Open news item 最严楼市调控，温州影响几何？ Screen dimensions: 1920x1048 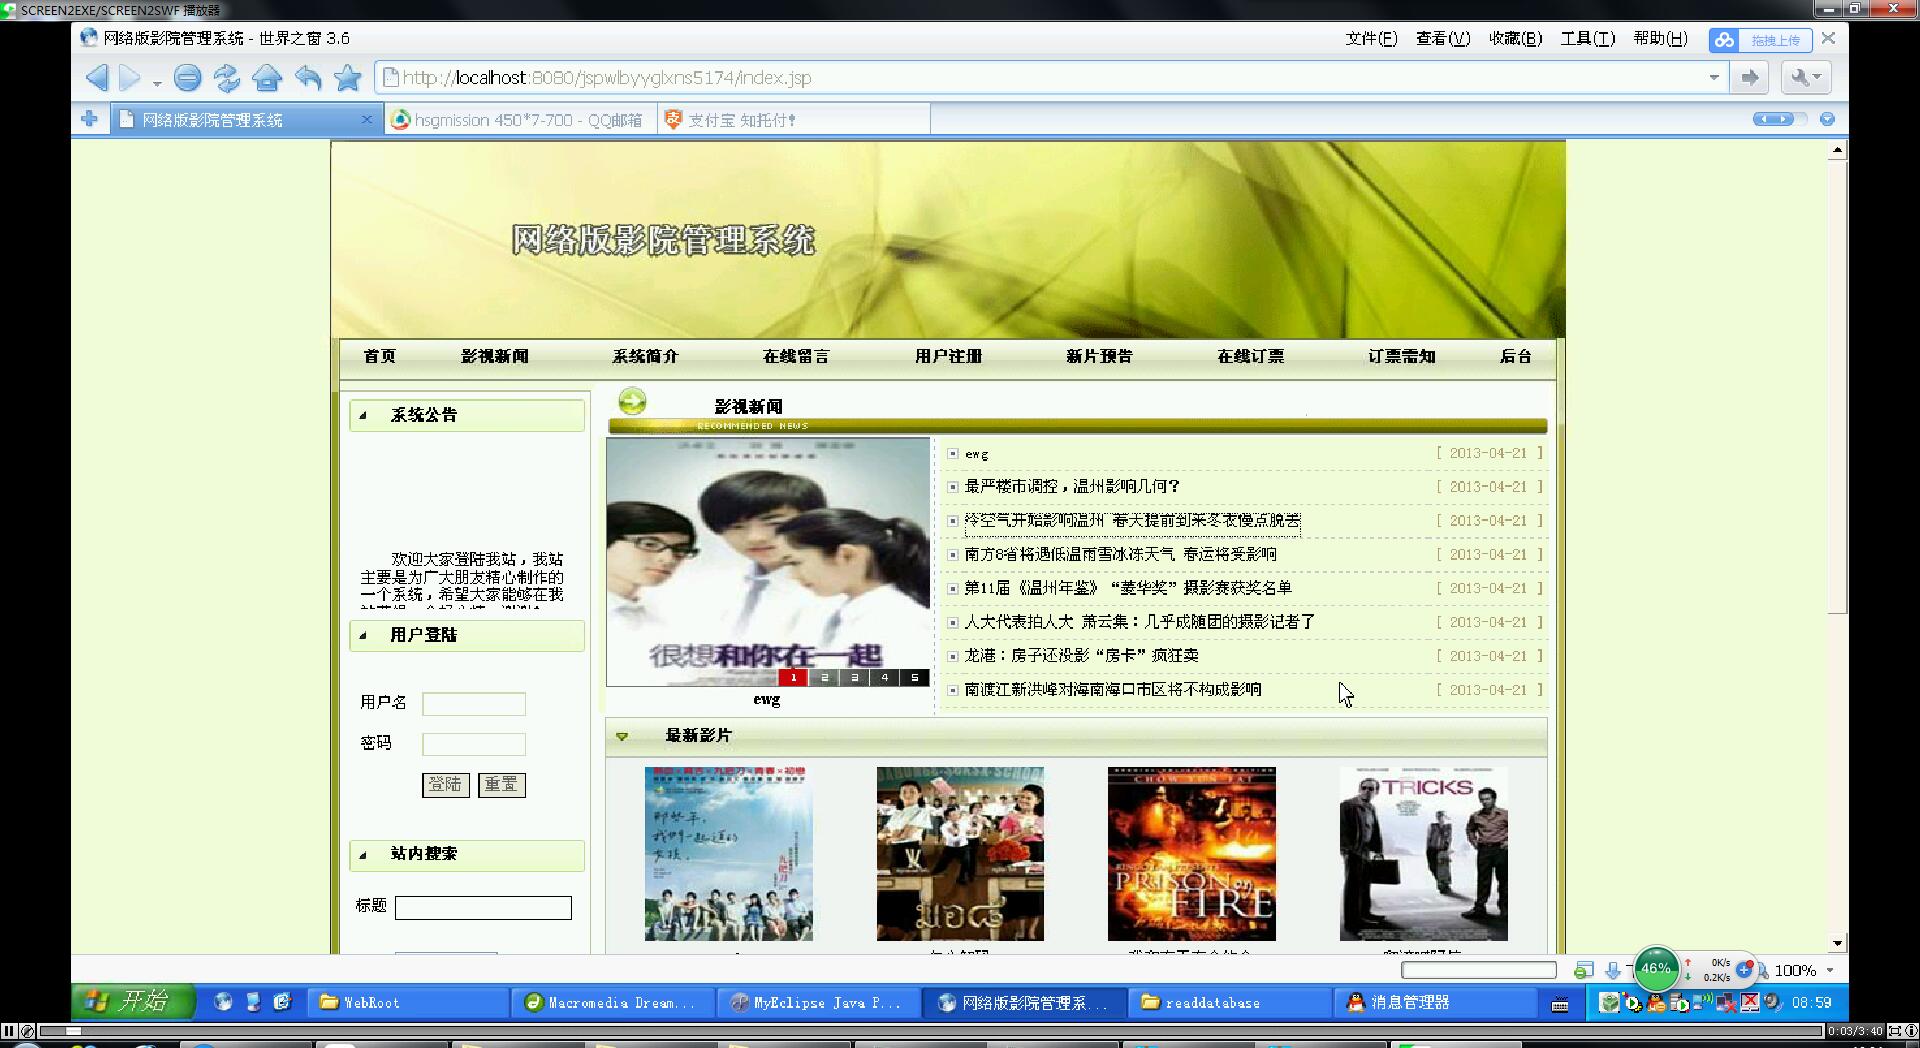pyautogui.click(x=1072, y=486)
